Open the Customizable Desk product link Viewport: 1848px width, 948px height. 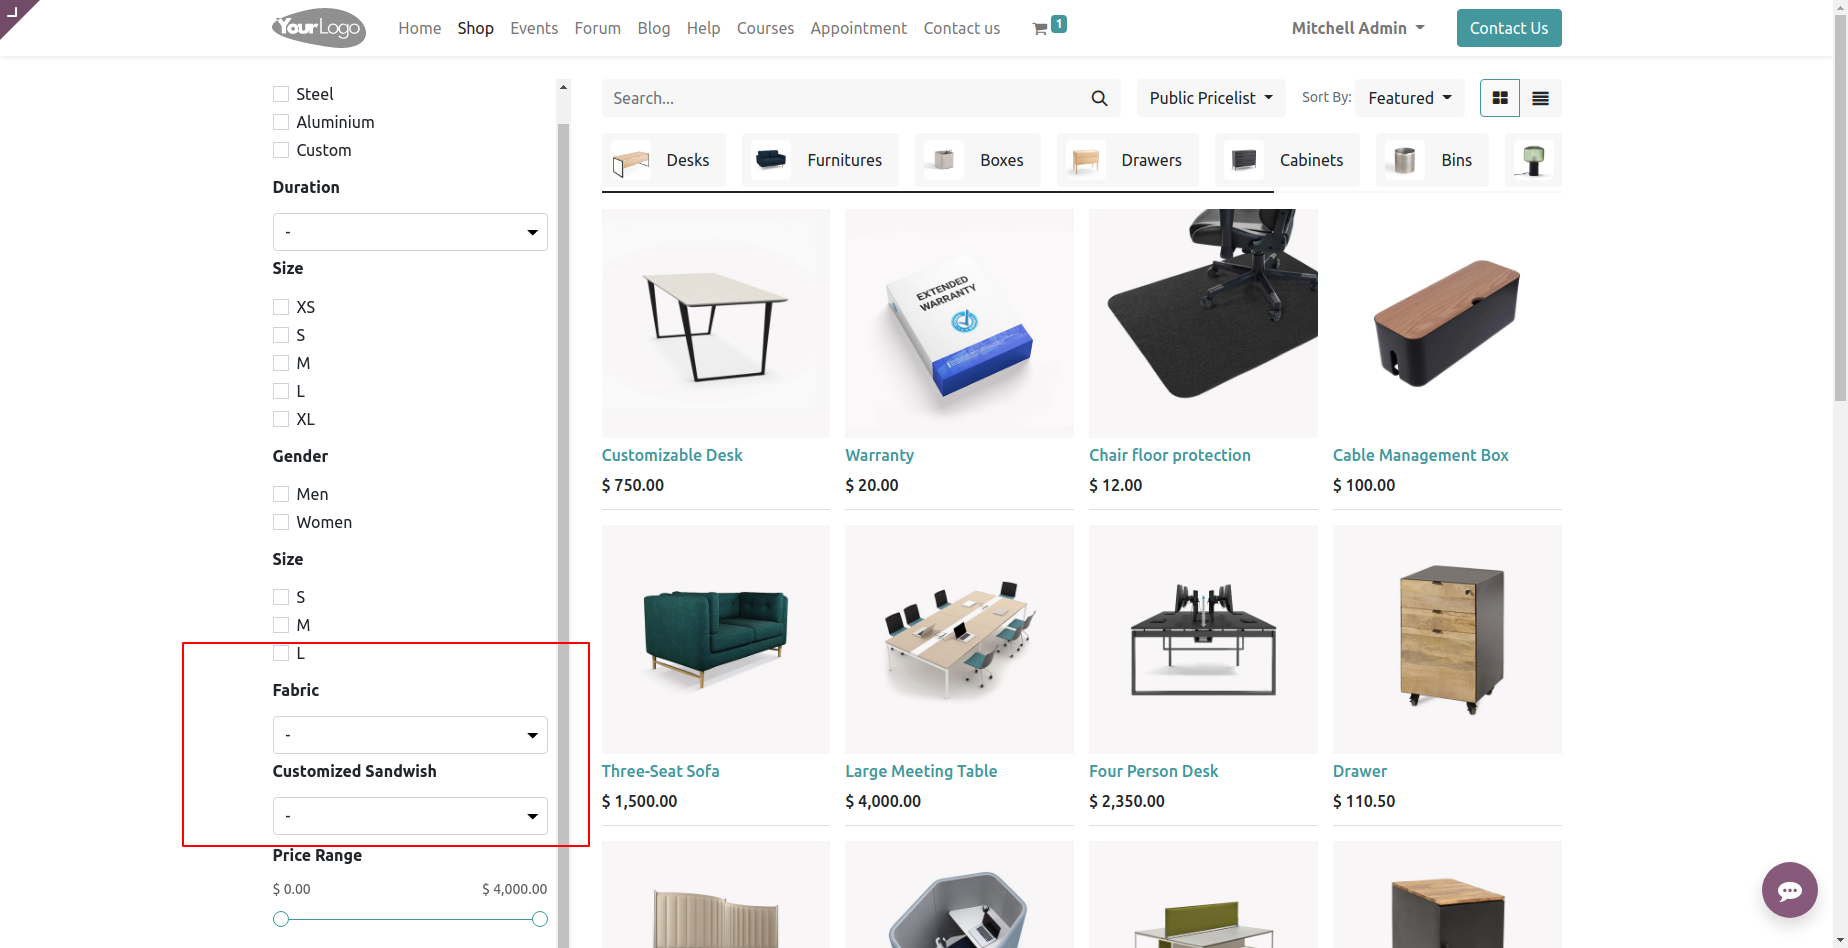pos(672,455)
